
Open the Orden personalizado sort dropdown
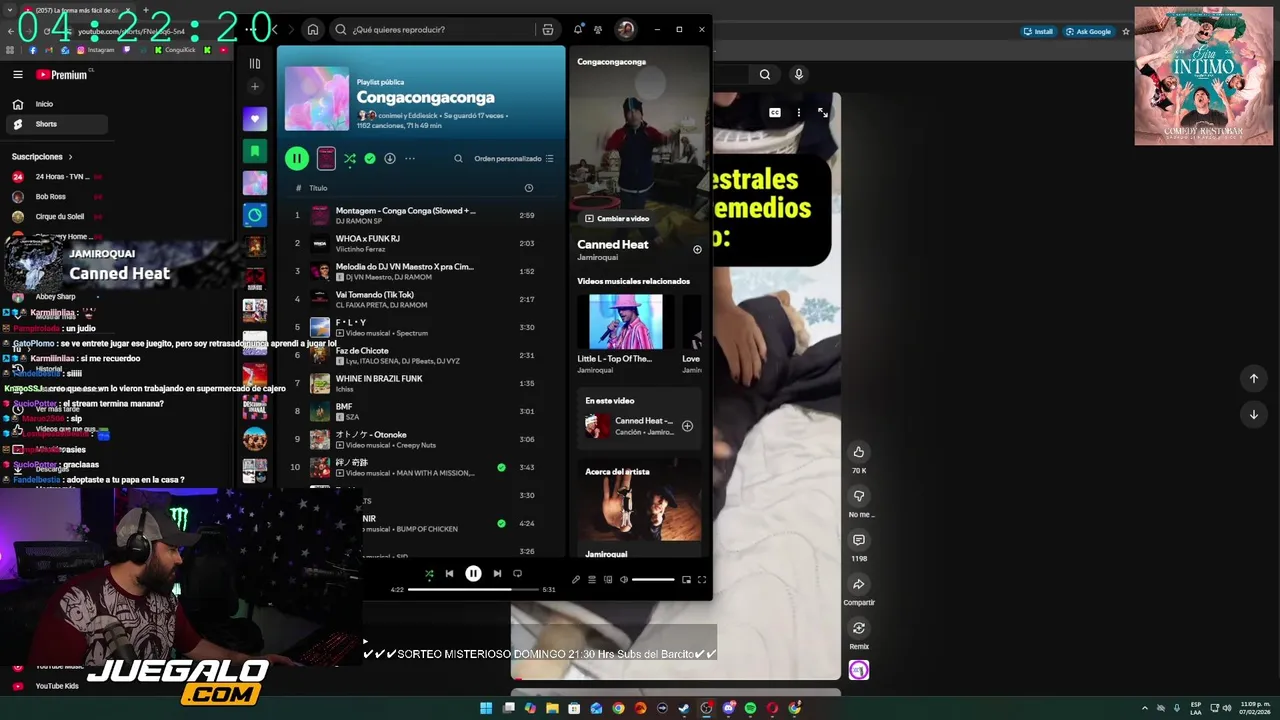click(514, 158)
